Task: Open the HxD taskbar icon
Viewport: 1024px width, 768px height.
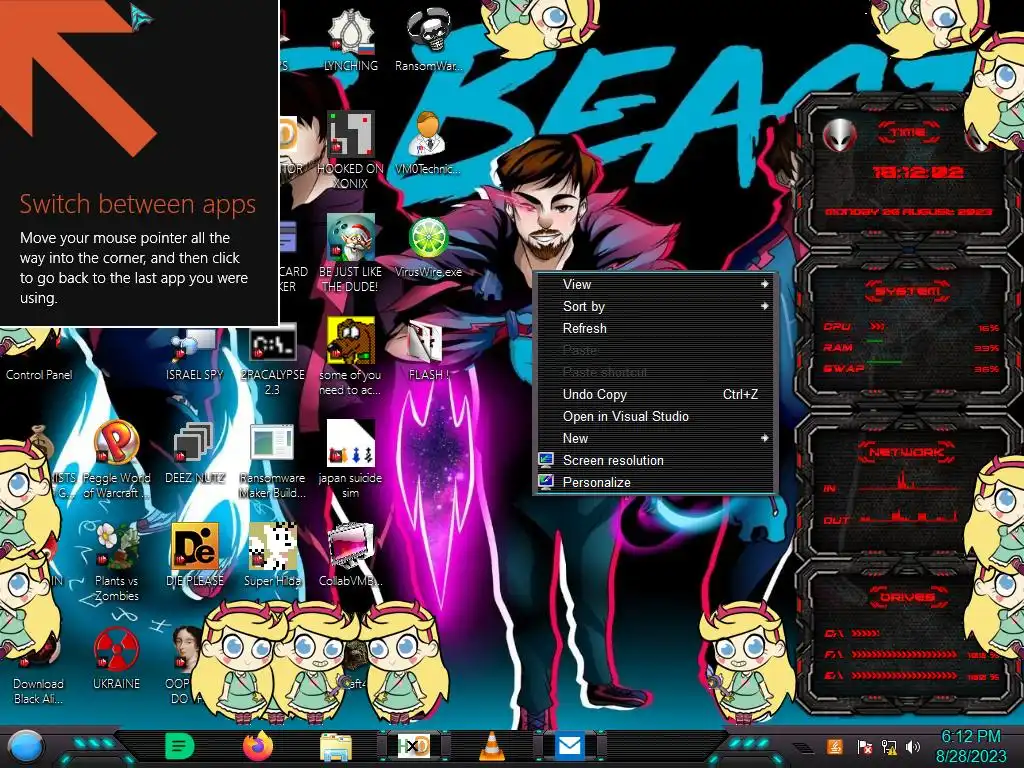Action: pos(414,746)
